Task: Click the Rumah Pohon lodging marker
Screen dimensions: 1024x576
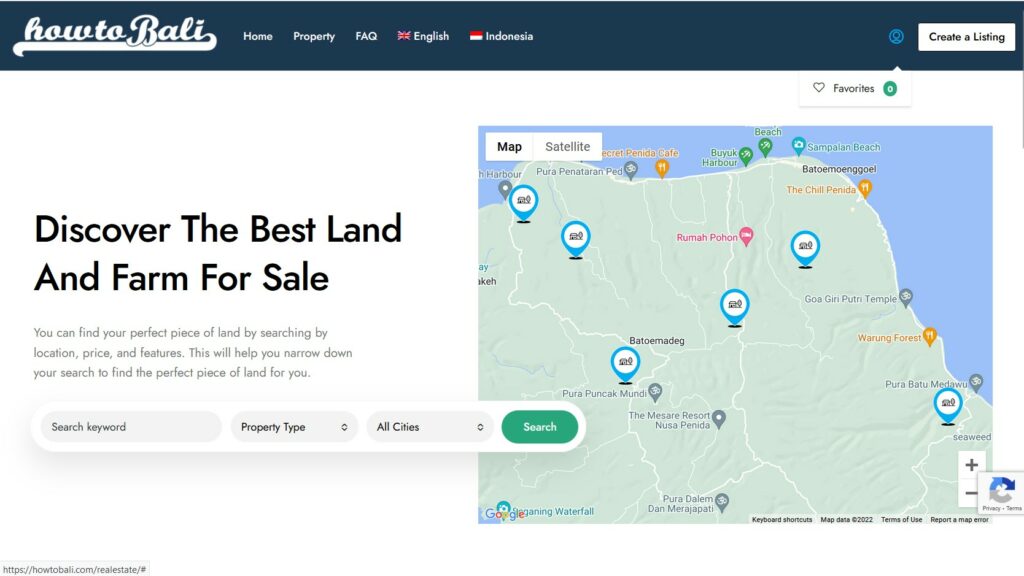Action: pos(746,236)
